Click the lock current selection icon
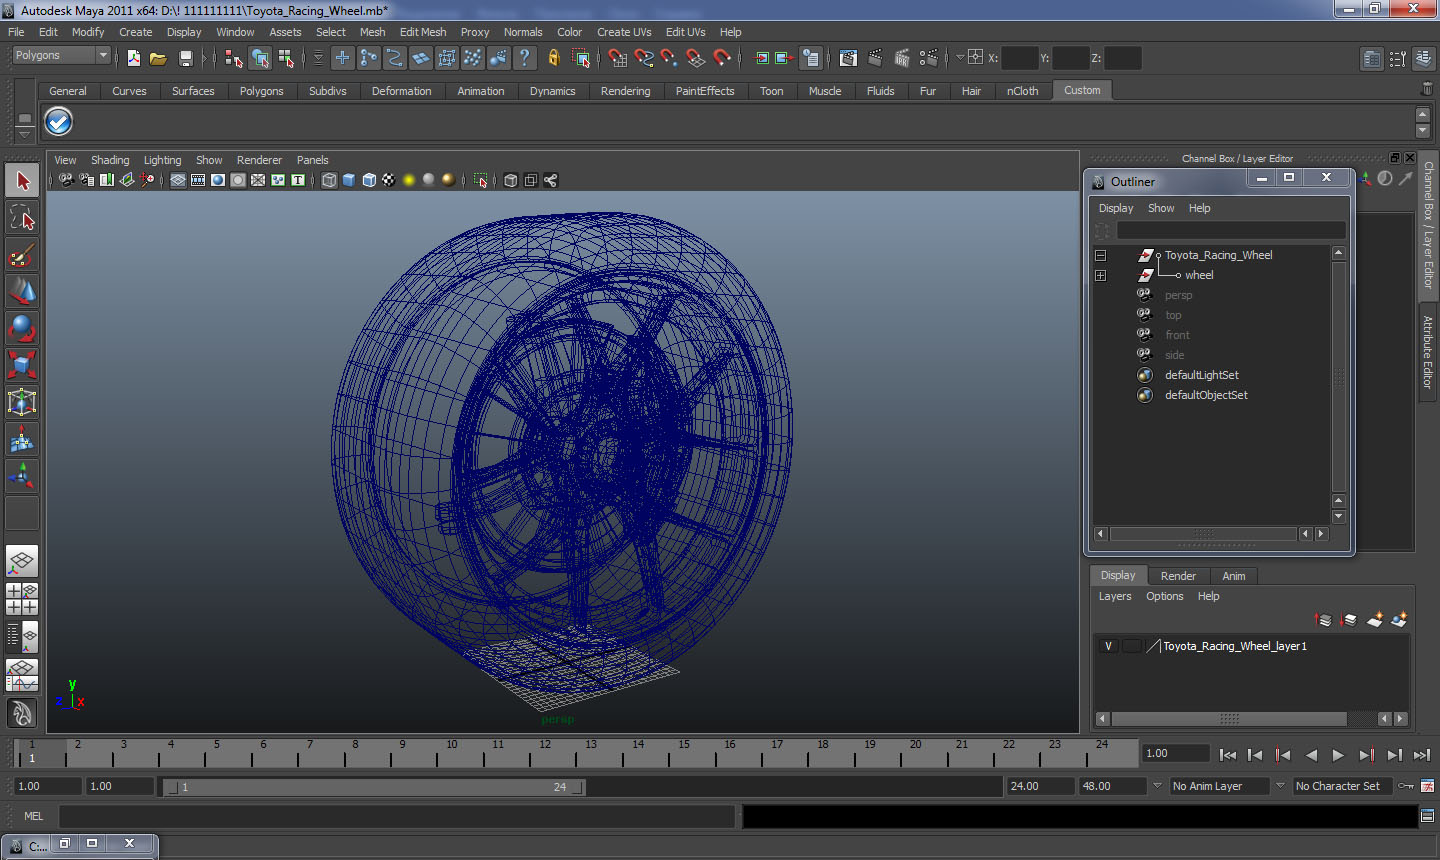This screenshot has height=860, width=1440. click(553, 58)
